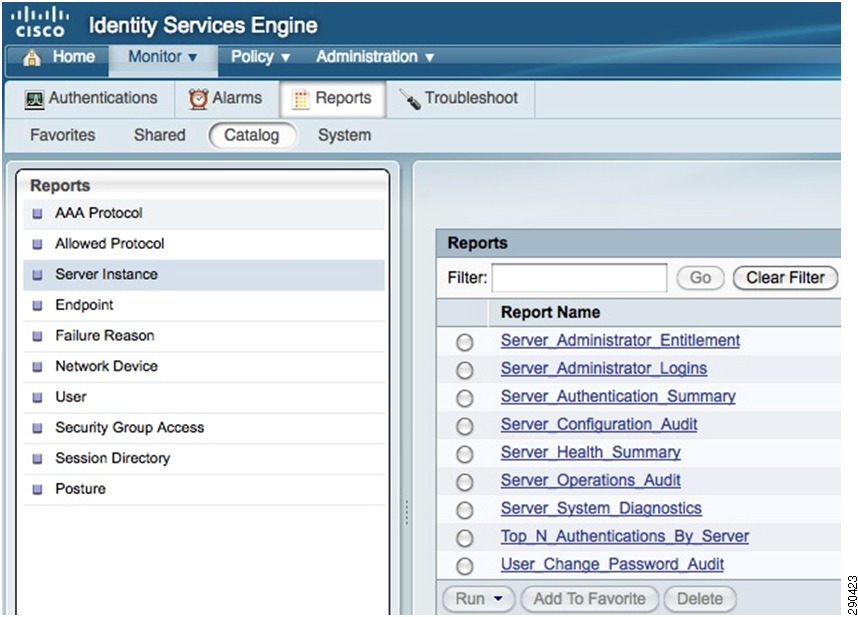Click the square bullet beside AAA Protocol

pos(37,213)
